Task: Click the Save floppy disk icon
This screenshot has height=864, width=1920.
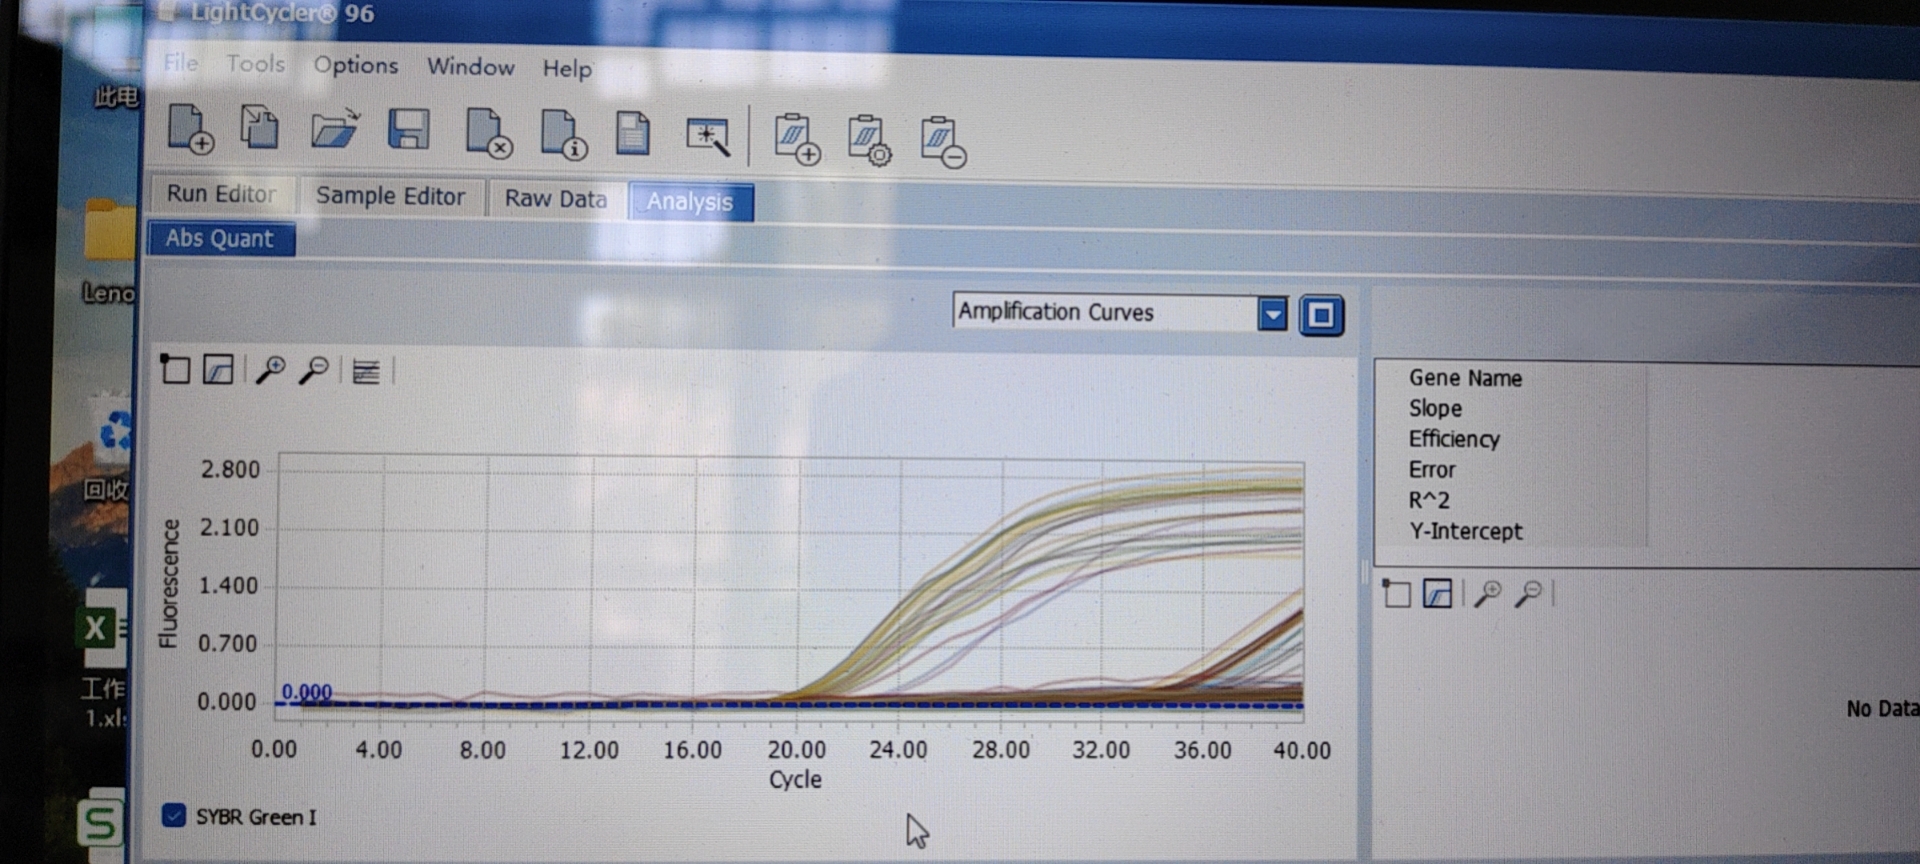Action: tap(408, 131)
